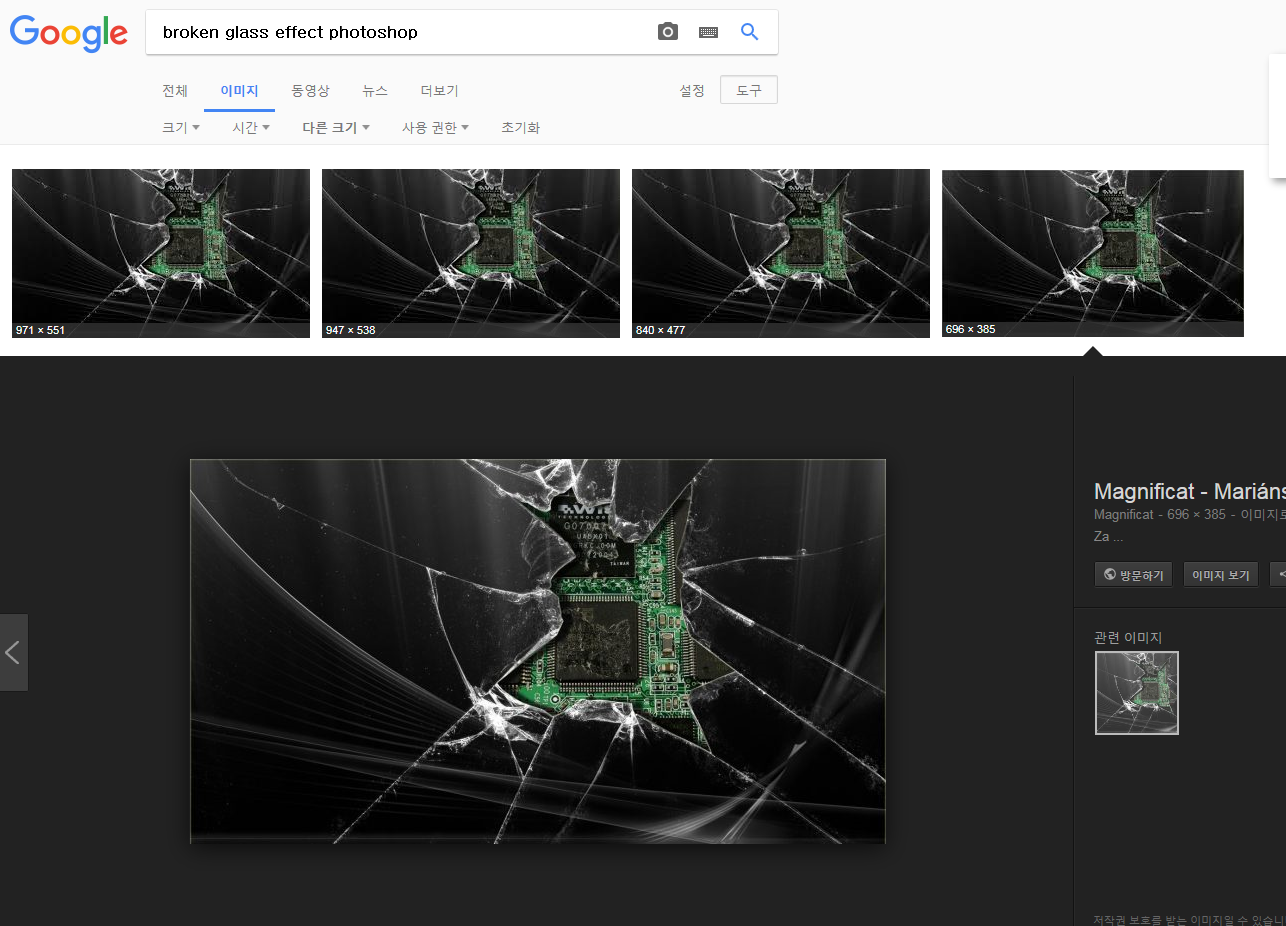Select the 840 × 477 thumbnail
The height and width of the screenshot is (926, 1286).
[x=781, y=253]
